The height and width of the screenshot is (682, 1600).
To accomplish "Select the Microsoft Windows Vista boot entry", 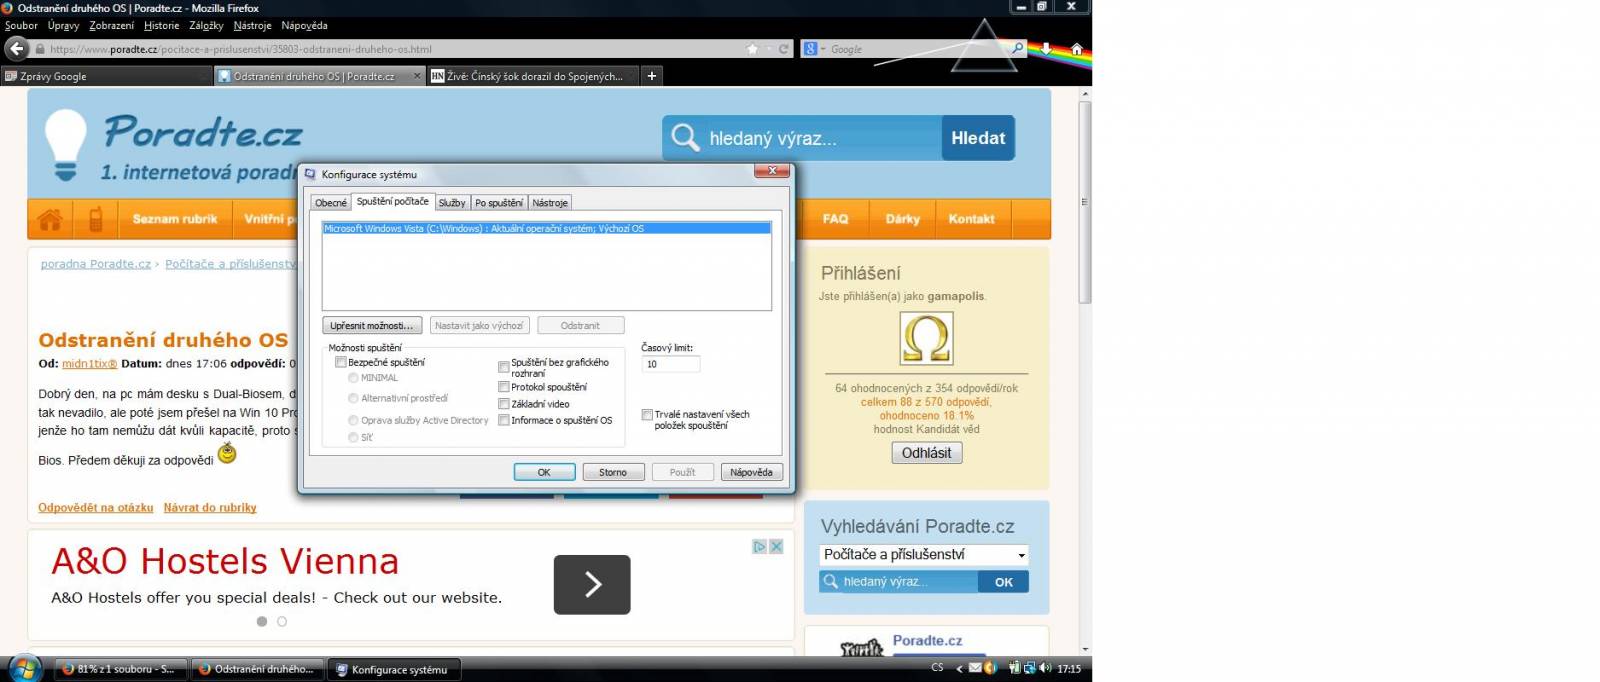I will 547,229.
